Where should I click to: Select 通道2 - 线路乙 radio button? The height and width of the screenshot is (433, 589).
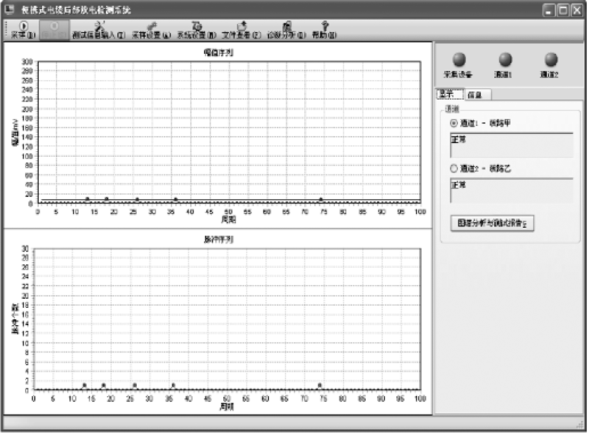pos(454,169)
